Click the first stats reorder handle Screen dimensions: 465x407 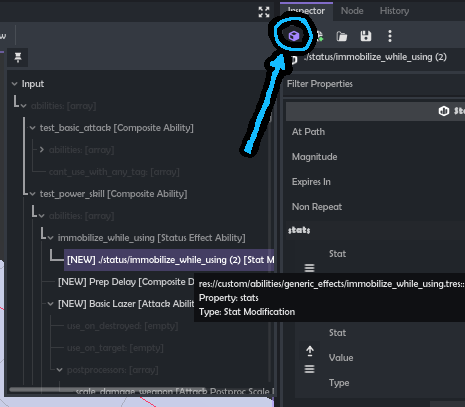309,267
